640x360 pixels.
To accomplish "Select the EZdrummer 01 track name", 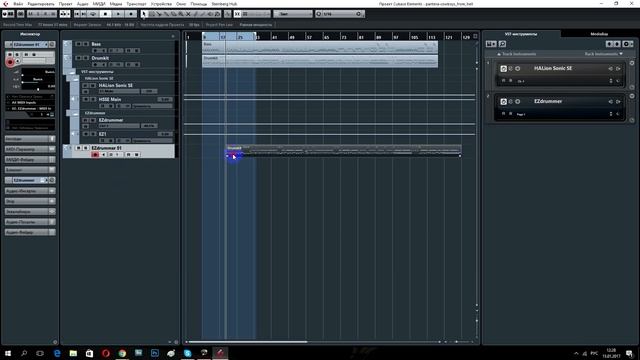I will pyautogui.click(x=107, y=148).
